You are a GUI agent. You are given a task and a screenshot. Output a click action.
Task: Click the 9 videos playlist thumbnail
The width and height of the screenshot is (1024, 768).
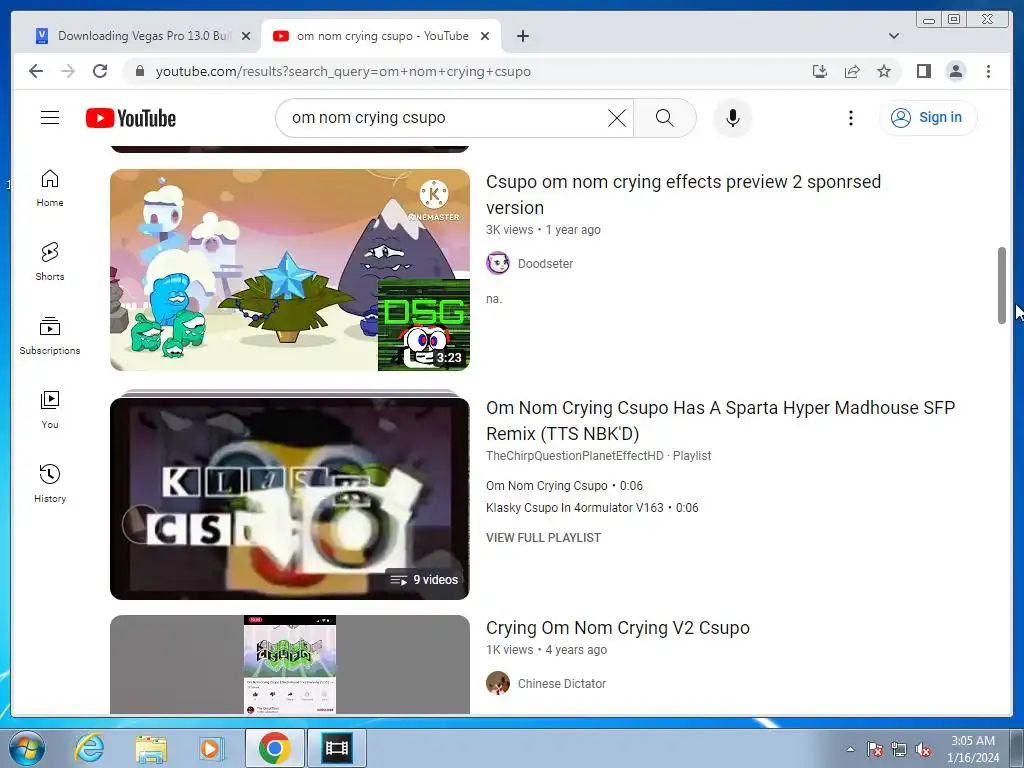click(x=290, y=498)
